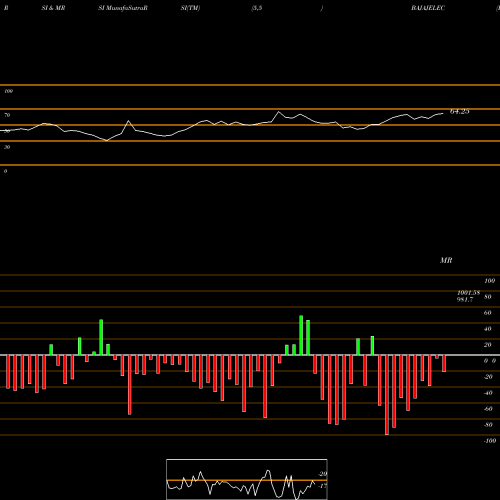This screenshot has height=500, width=500.
Task: Click the RSI axis label 30
Action: [x=7, y=147]
